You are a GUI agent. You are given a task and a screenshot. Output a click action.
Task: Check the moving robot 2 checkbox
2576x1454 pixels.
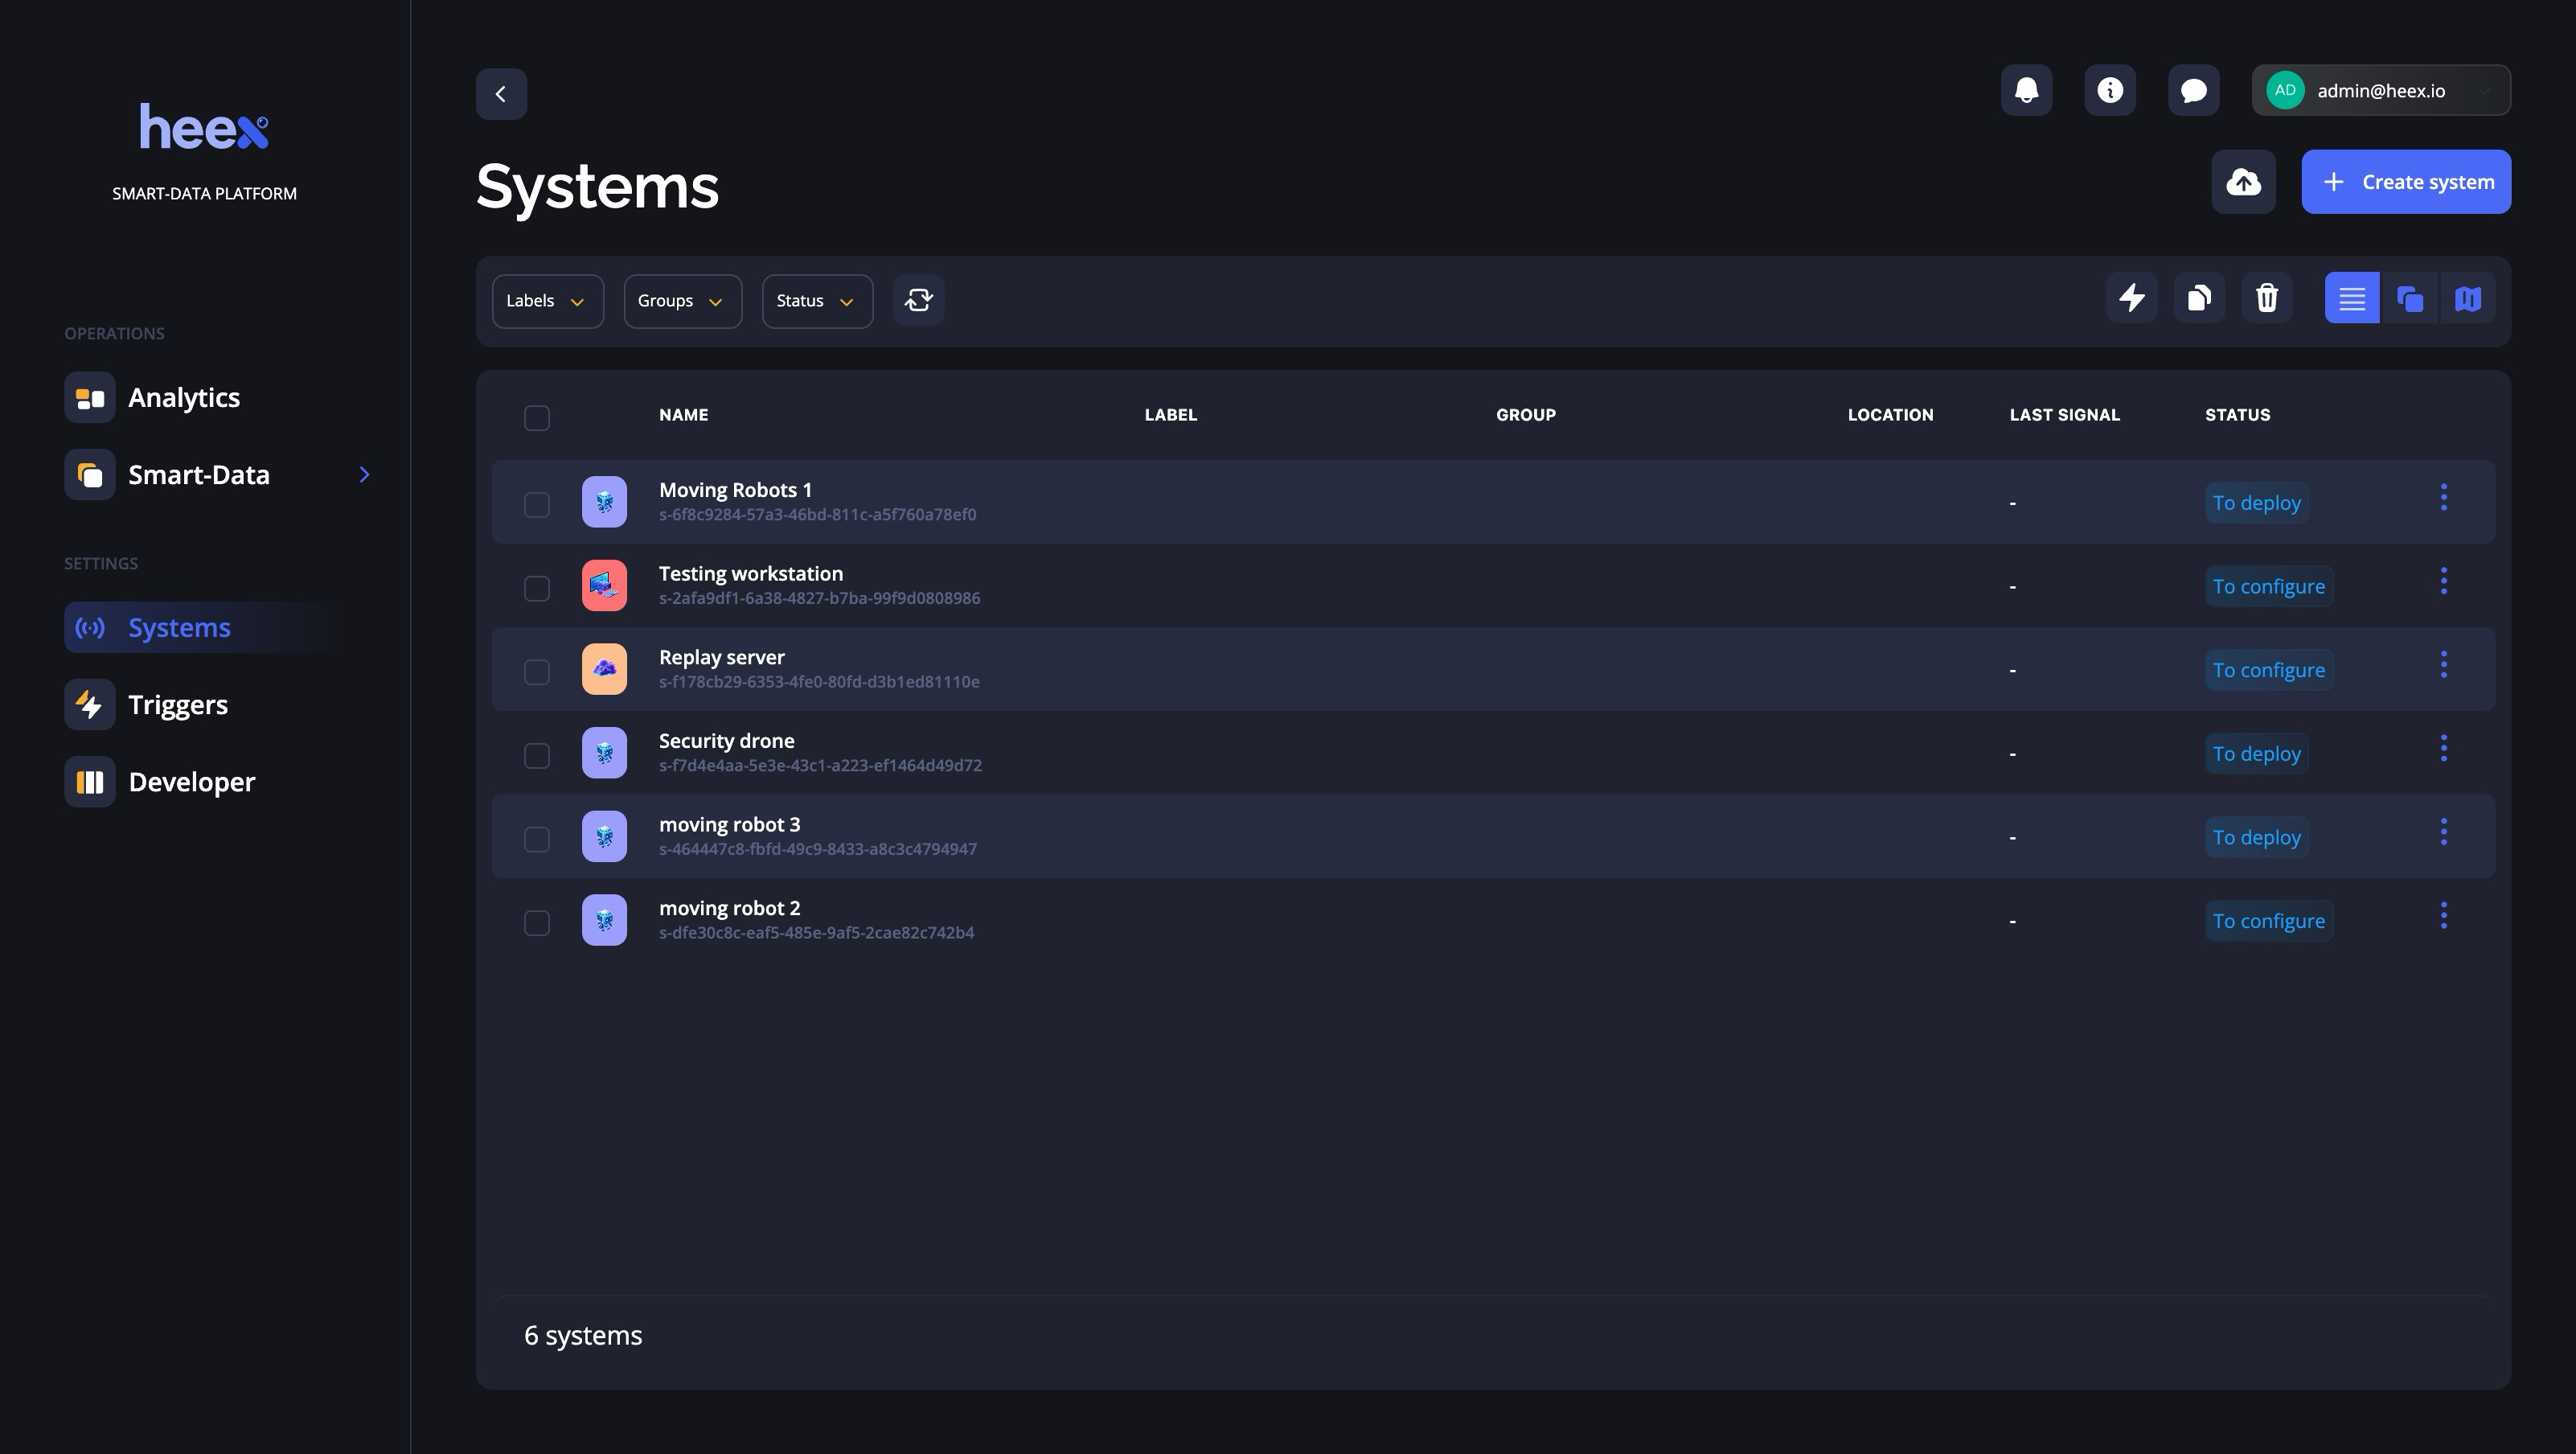(x=537, y=923)
